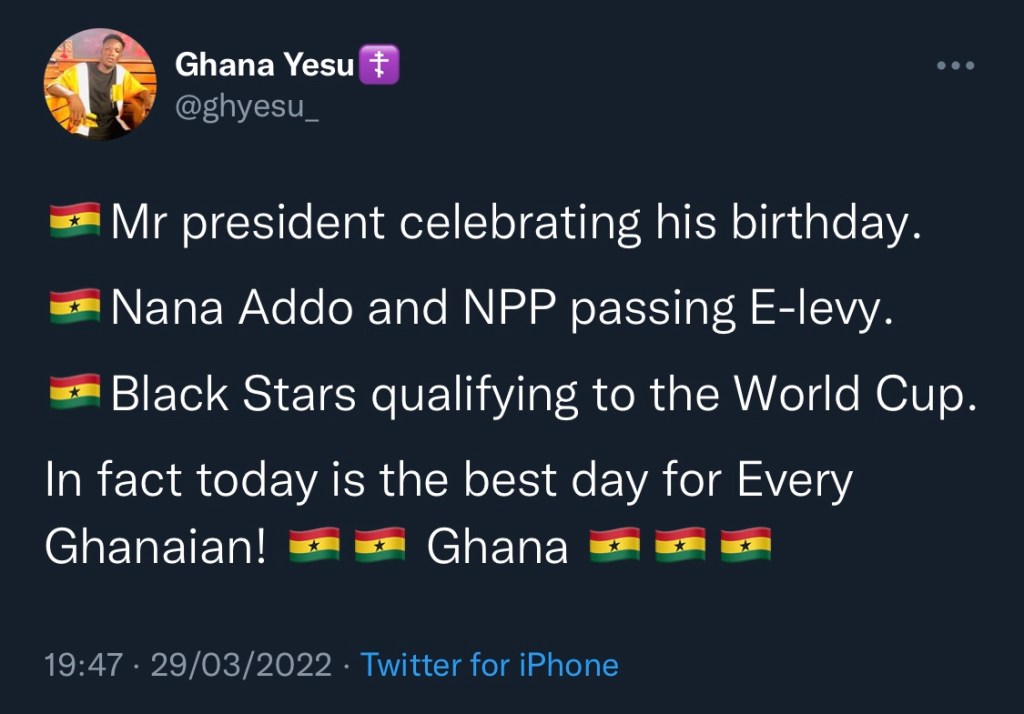
Task: Select the "Nana Addo and NPP passing E-levy" line
Action: (500, 309)
